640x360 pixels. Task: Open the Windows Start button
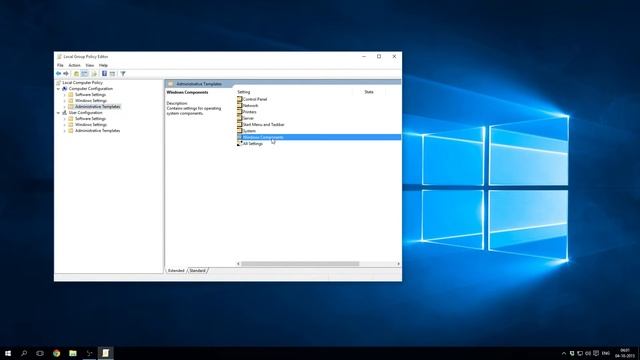pyautogui.click(x=8, y=353)
